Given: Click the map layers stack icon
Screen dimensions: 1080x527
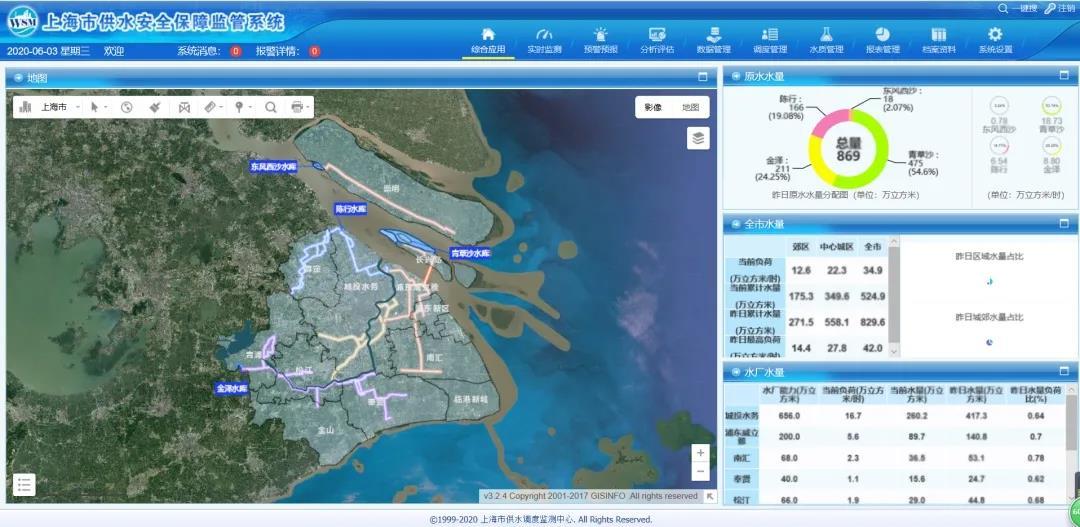Looking at the screenshot, I should point(698,138).
